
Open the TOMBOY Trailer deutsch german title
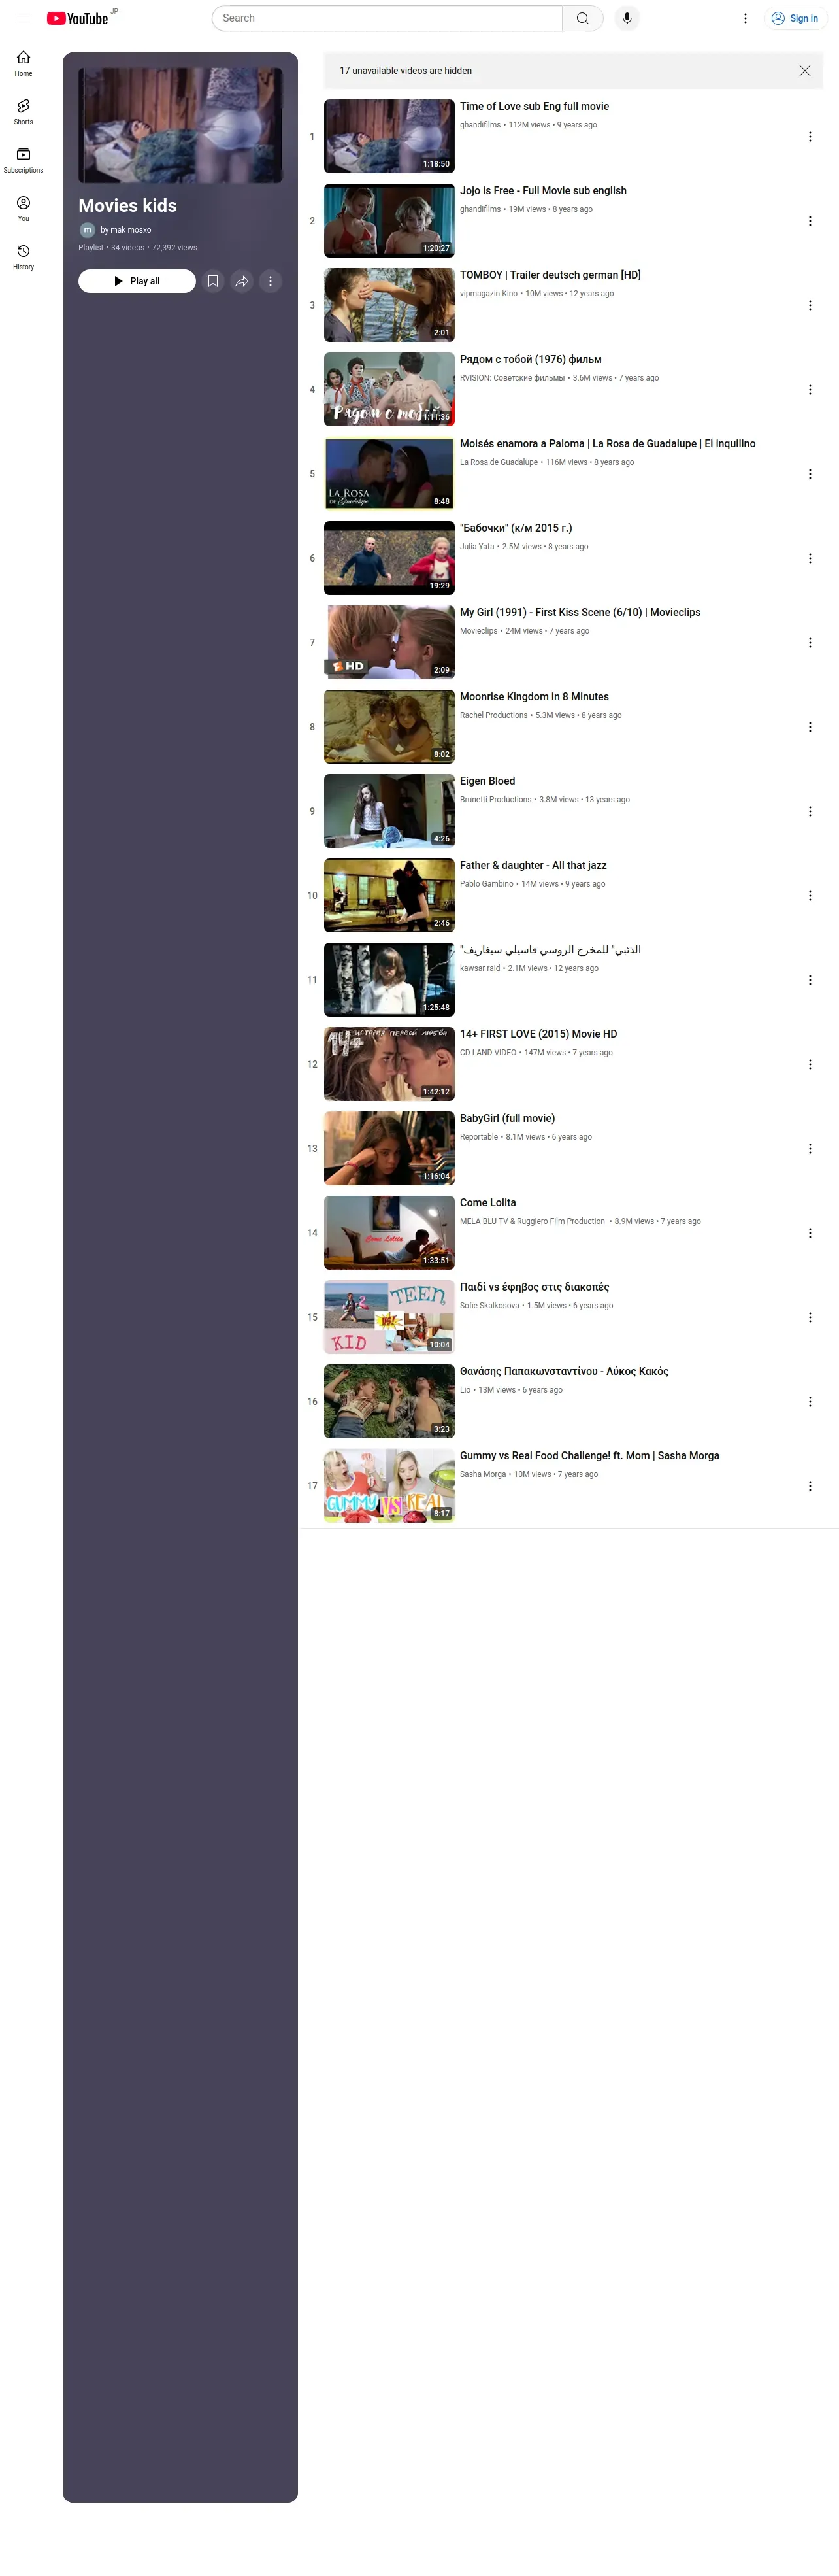(x=550, y=275)
